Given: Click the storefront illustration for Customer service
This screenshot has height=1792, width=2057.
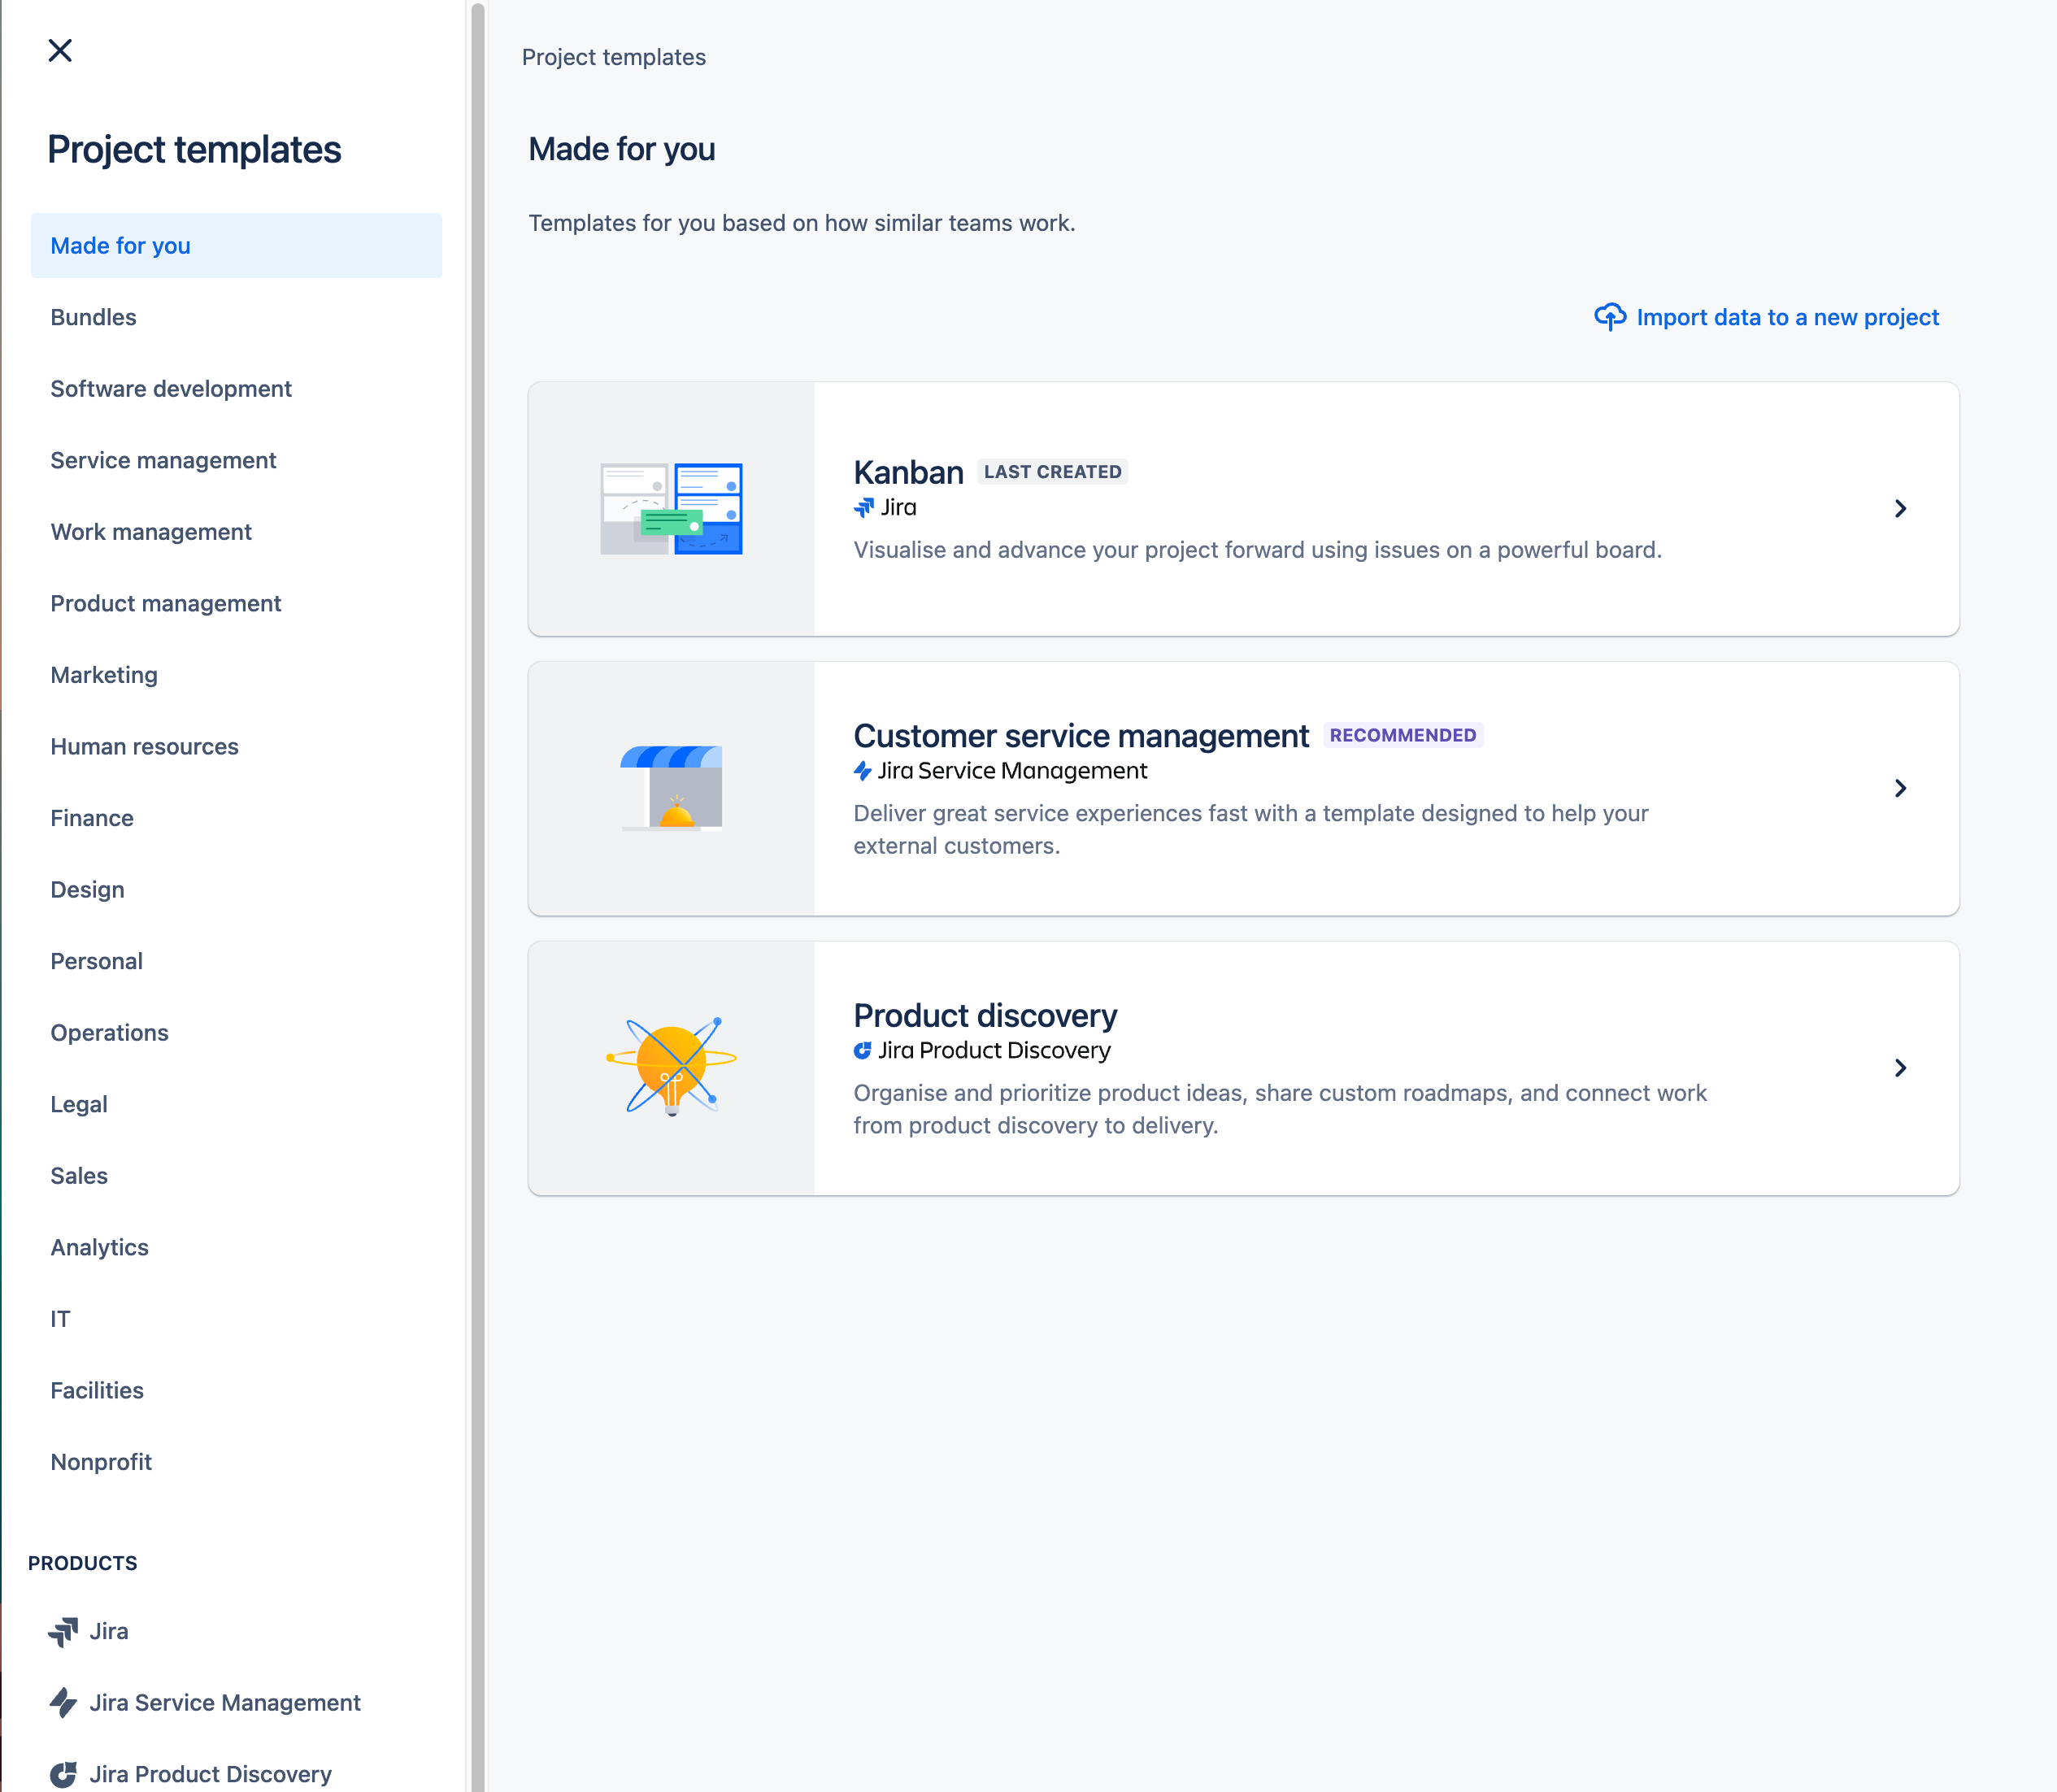Looking at the screenshot, I should pos(671,788).
